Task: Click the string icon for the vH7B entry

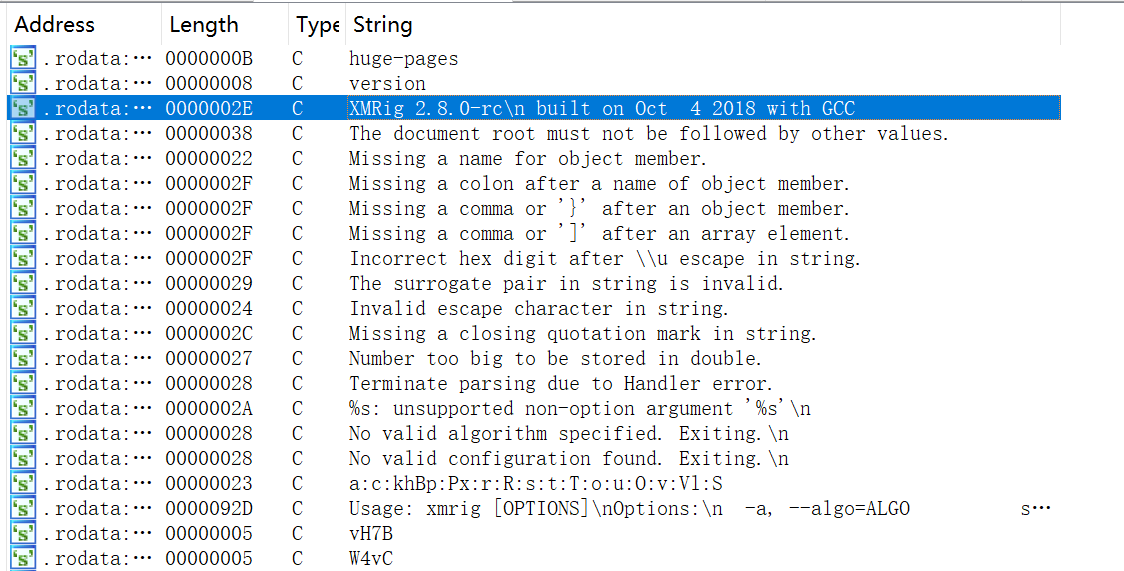Action: [23, 533]
